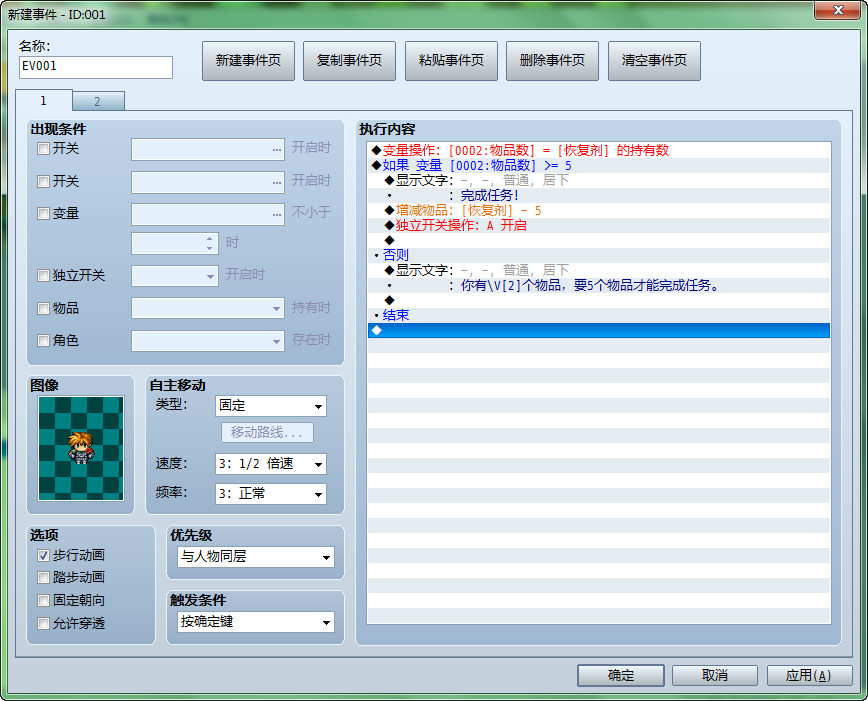Cancel with the 取消 button

(x=715, y=676)
